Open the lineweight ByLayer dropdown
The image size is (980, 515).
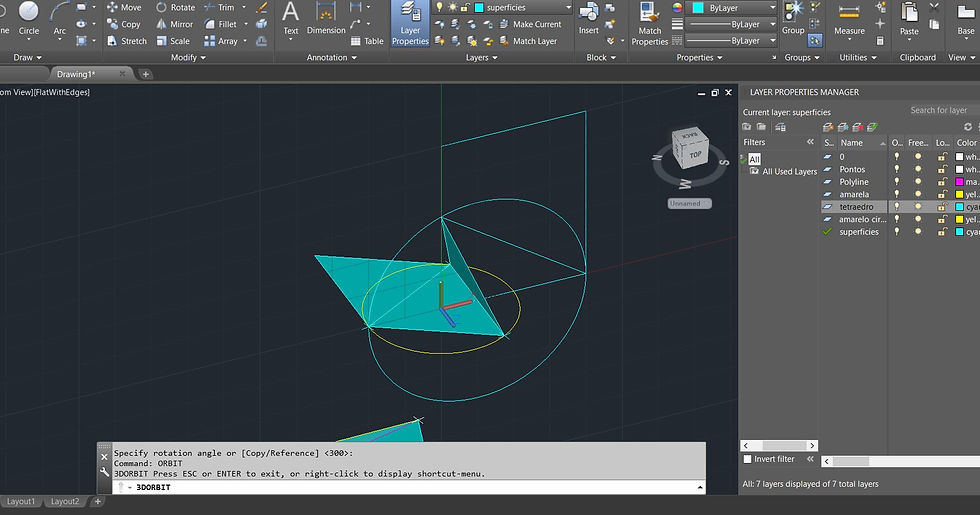(732, 24)
